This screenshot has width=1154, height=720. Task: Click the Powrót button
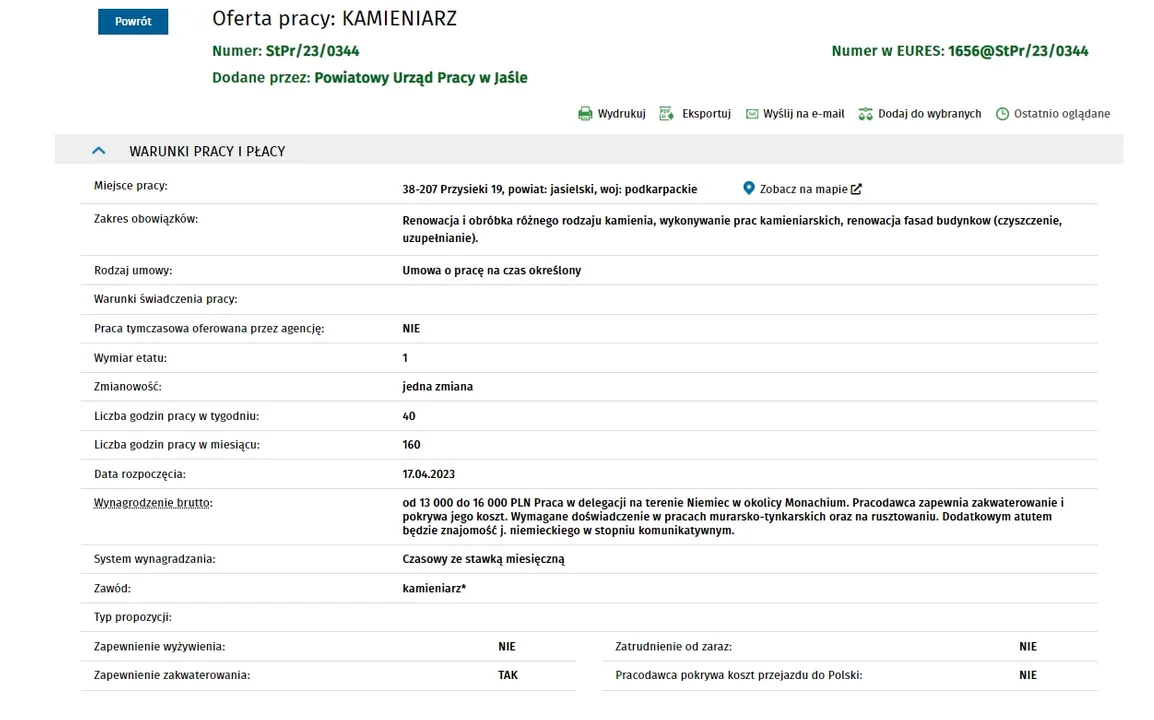point(133,21)
